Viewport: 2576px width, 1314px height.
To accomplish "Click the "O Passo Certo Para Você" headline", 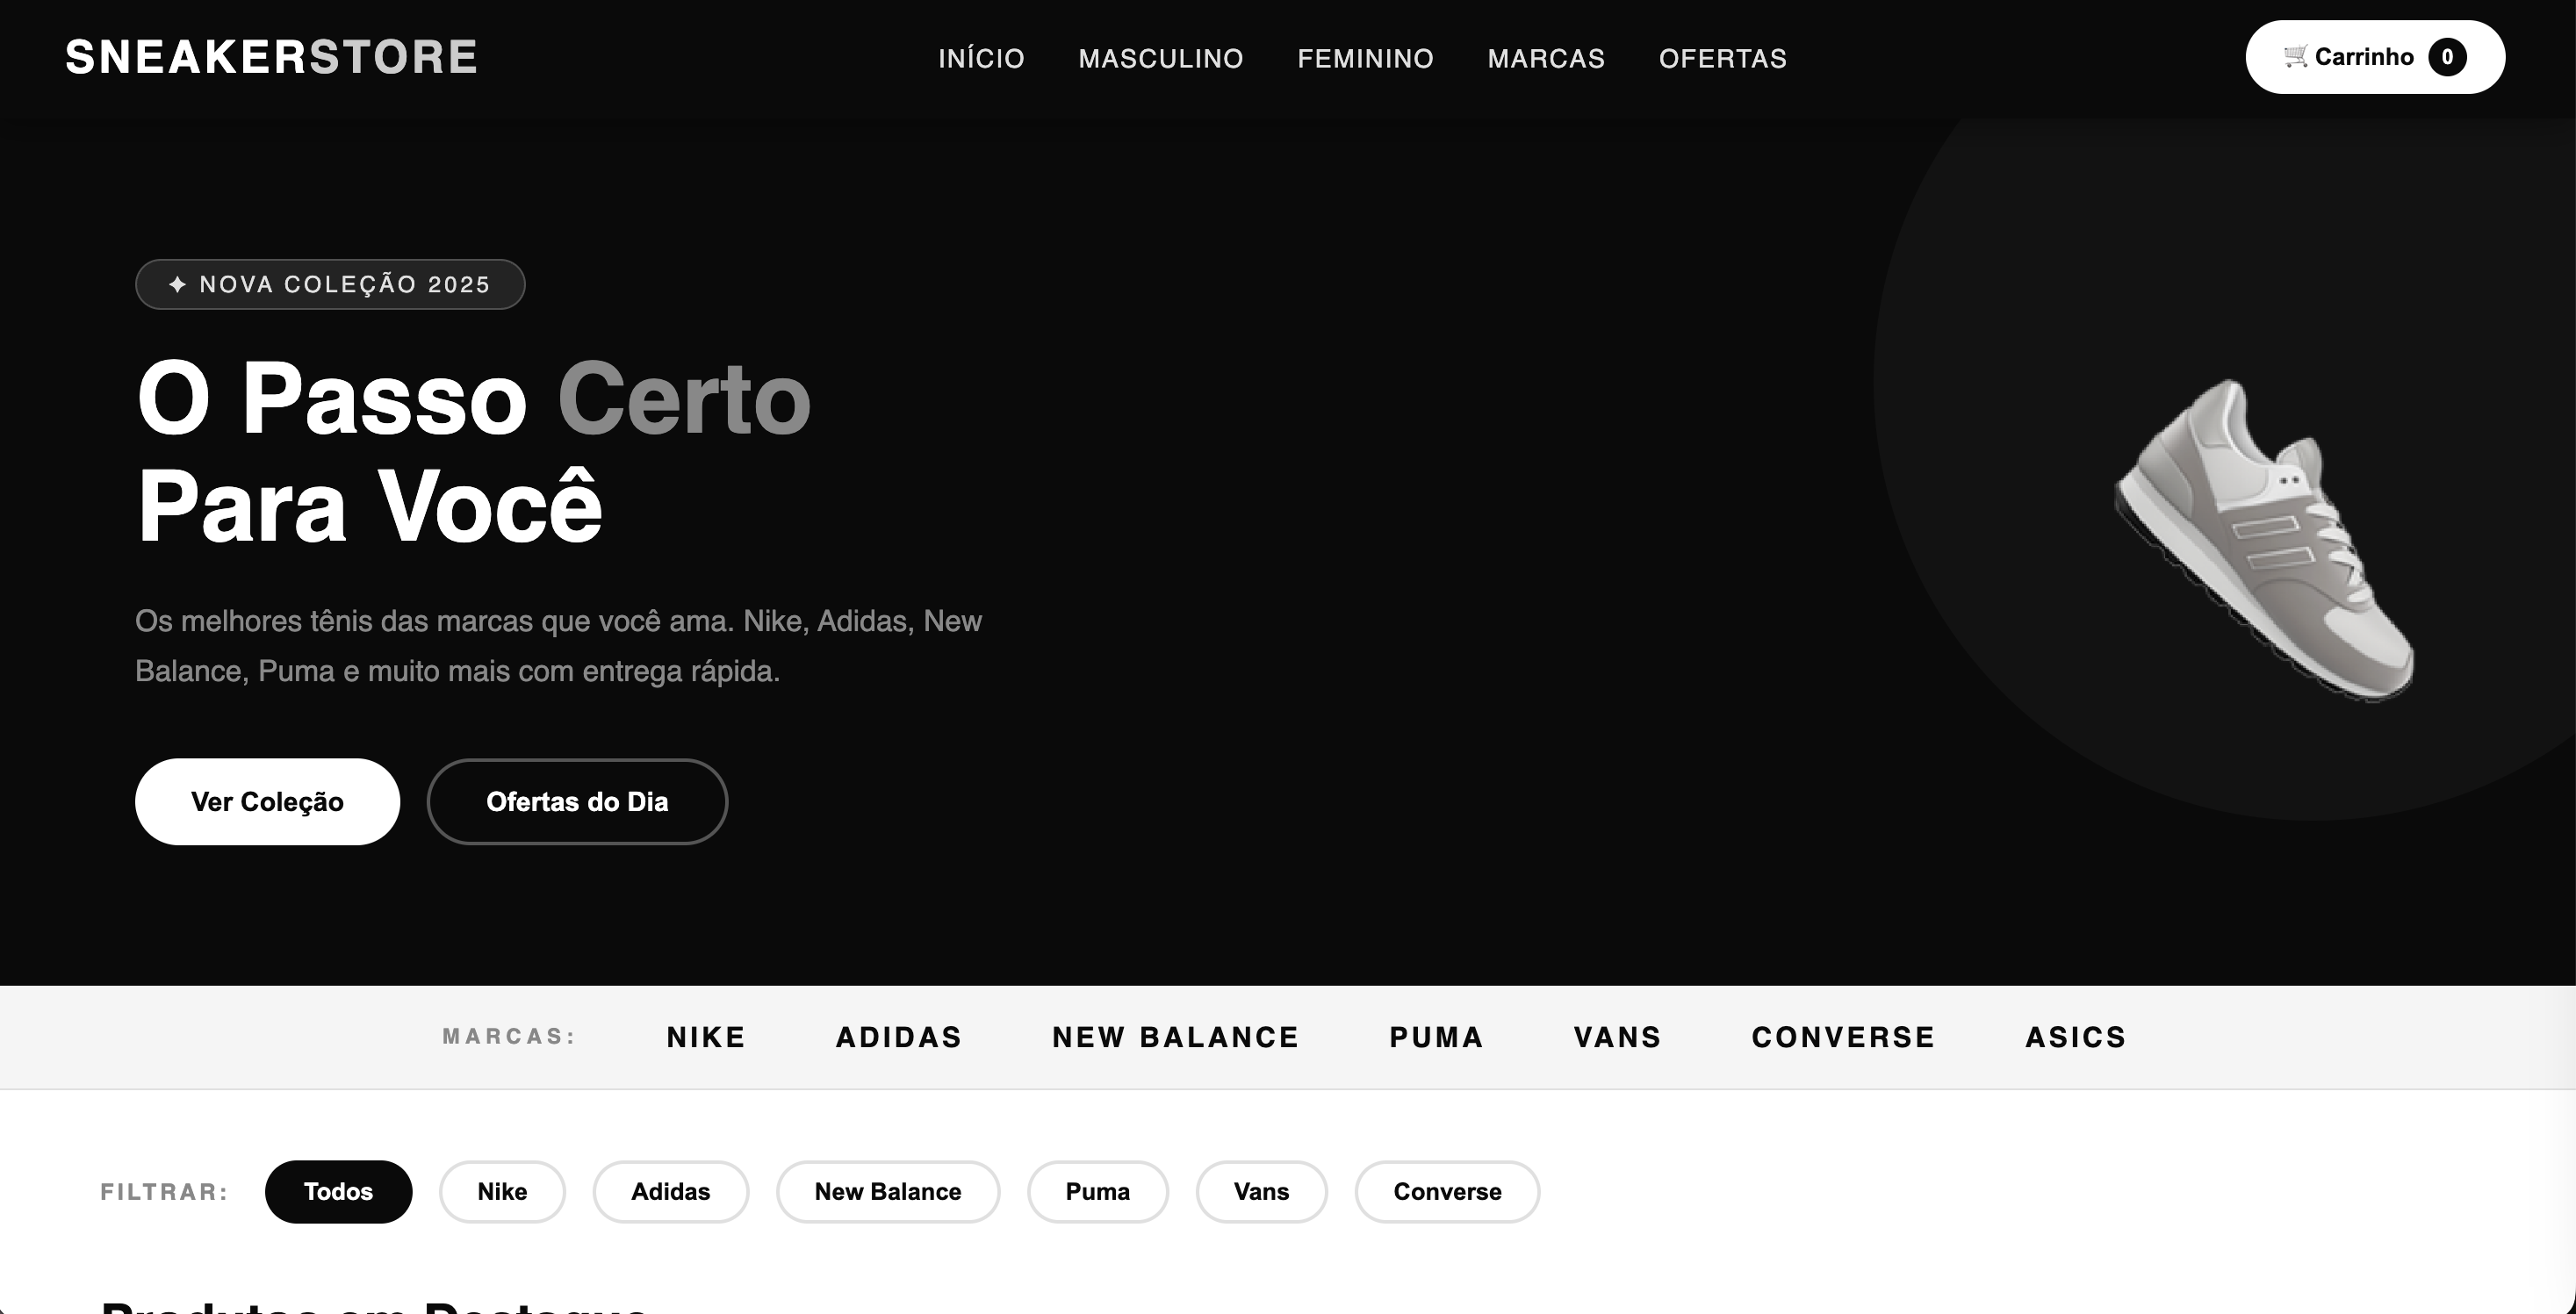I will pyautogui.click(x=473, y=452).
